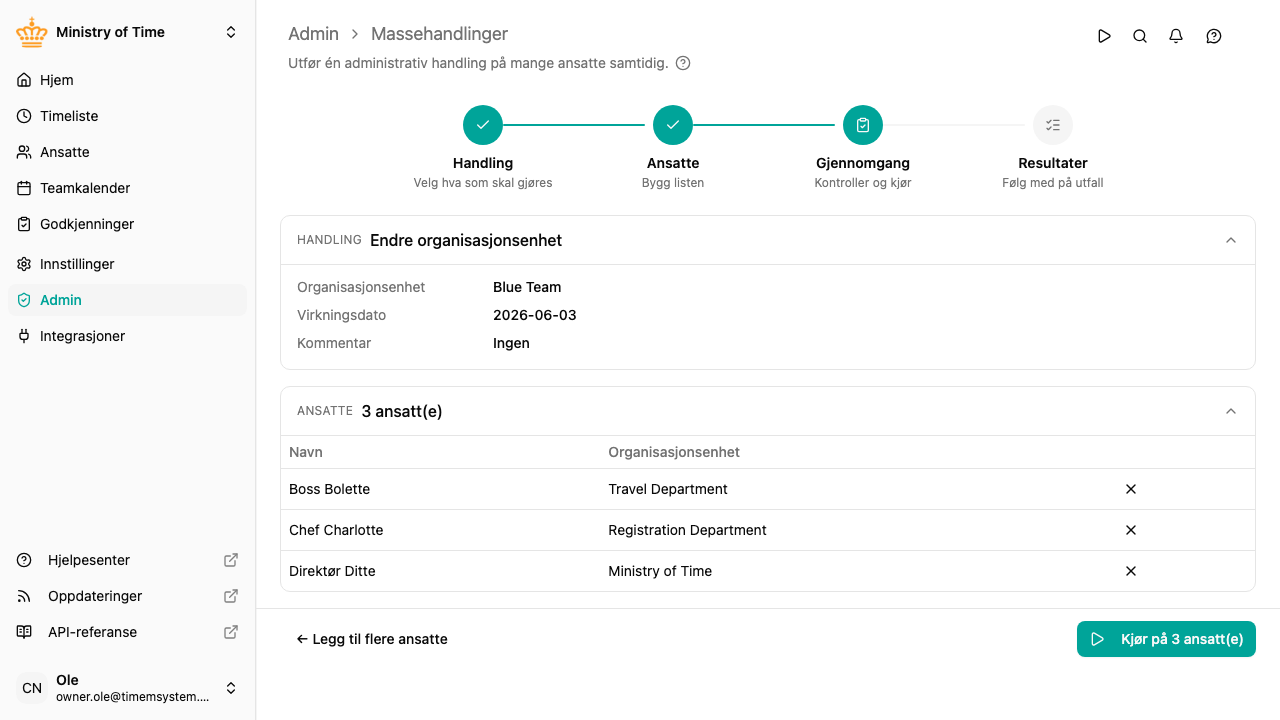Open the Ole user account menu
The height and width of the screenshot is (720, 1280).
click(x=127, y=688)
